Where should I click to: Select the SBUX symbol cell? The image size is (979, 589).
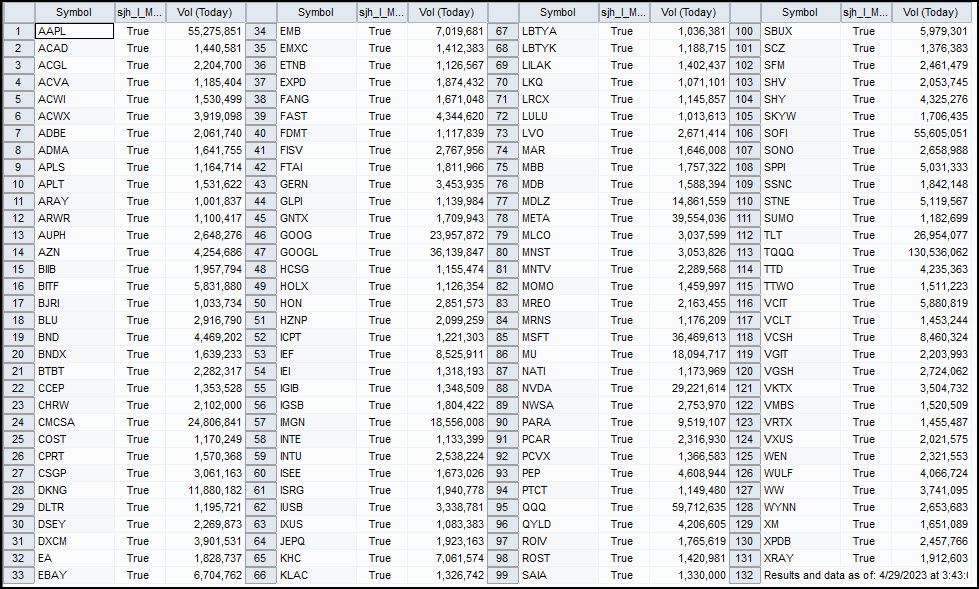[800, 31]
